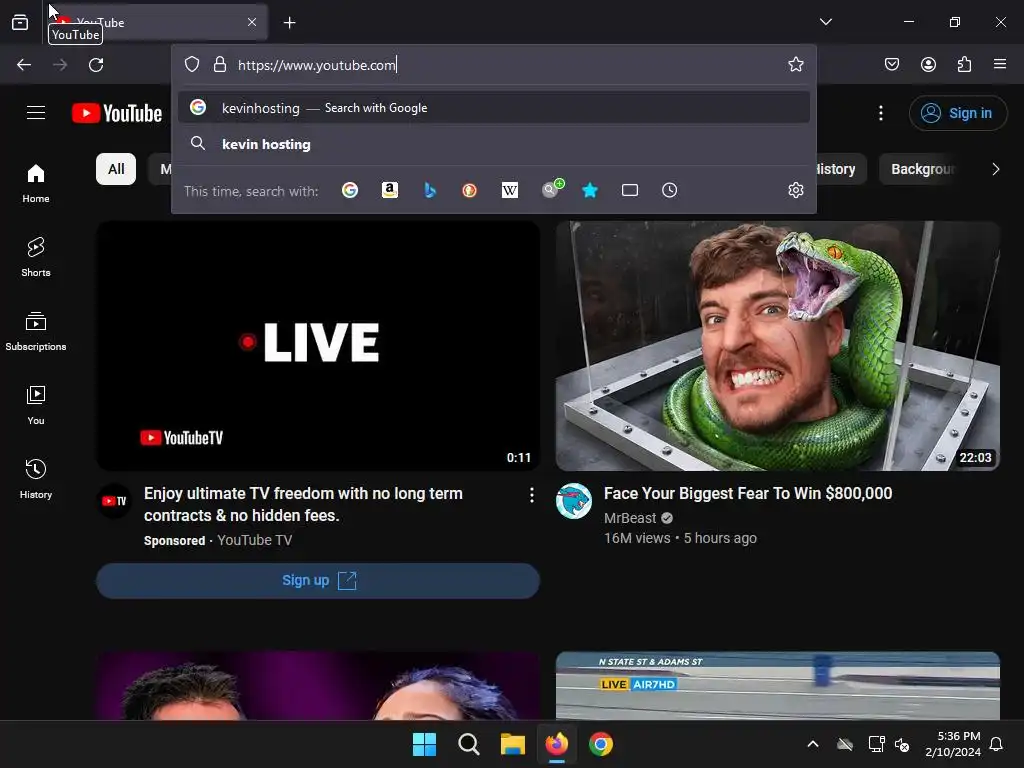
Task: Open notification bell in taskbar
Action: (x=996, y=744)
